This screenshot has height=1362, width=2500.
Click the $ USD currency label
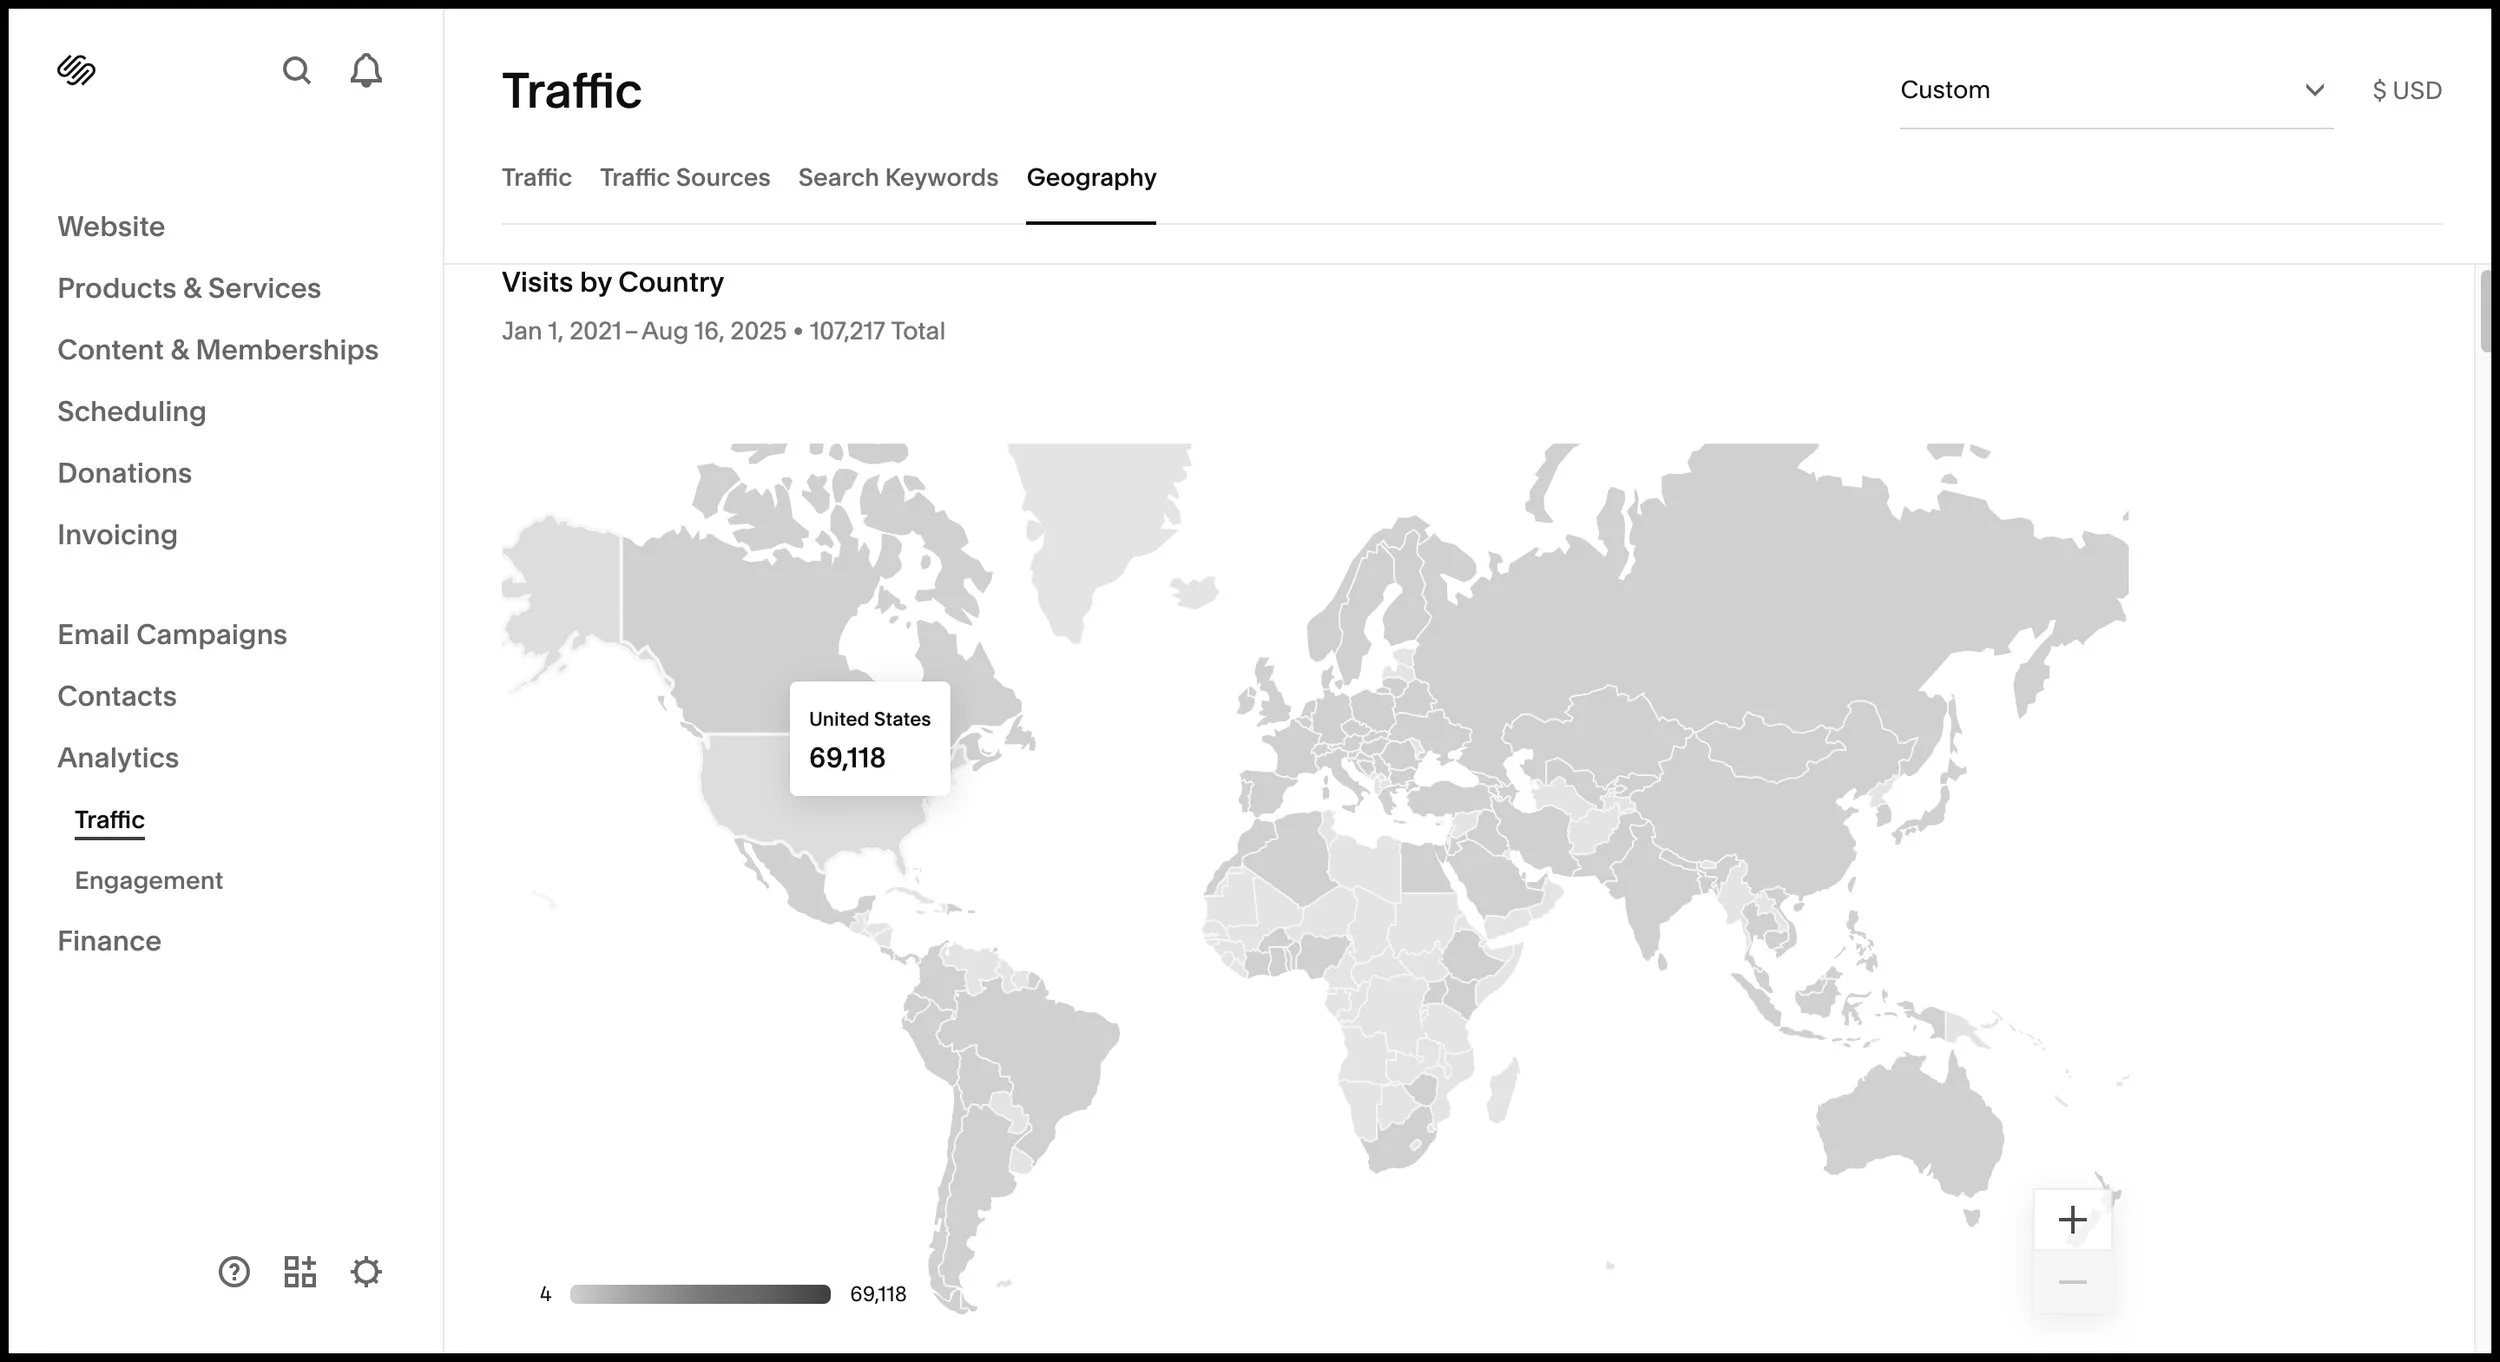(2406, 91)
